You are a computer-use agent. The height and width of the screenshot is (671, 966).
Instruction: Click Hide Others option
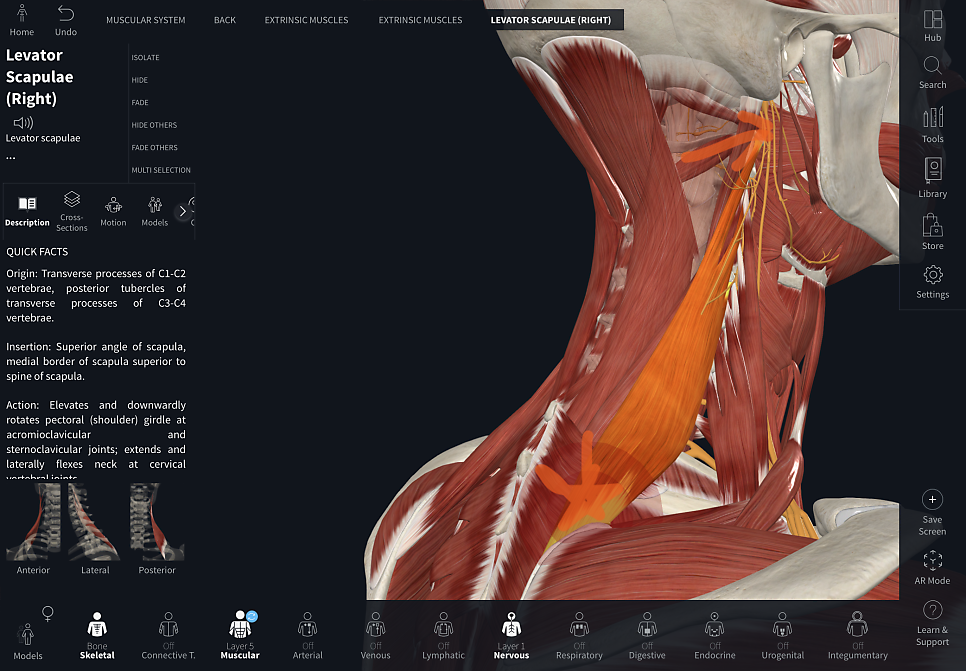point(154,125)
